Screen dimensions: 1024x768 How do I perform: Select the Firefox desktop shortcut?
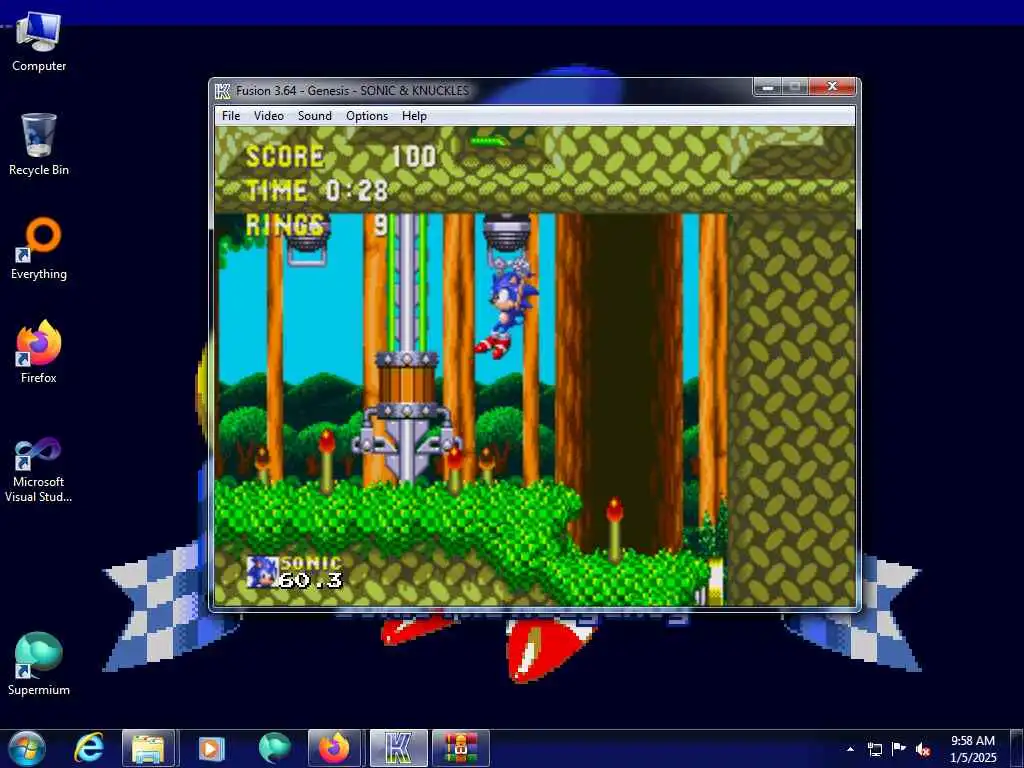point(39,353)
